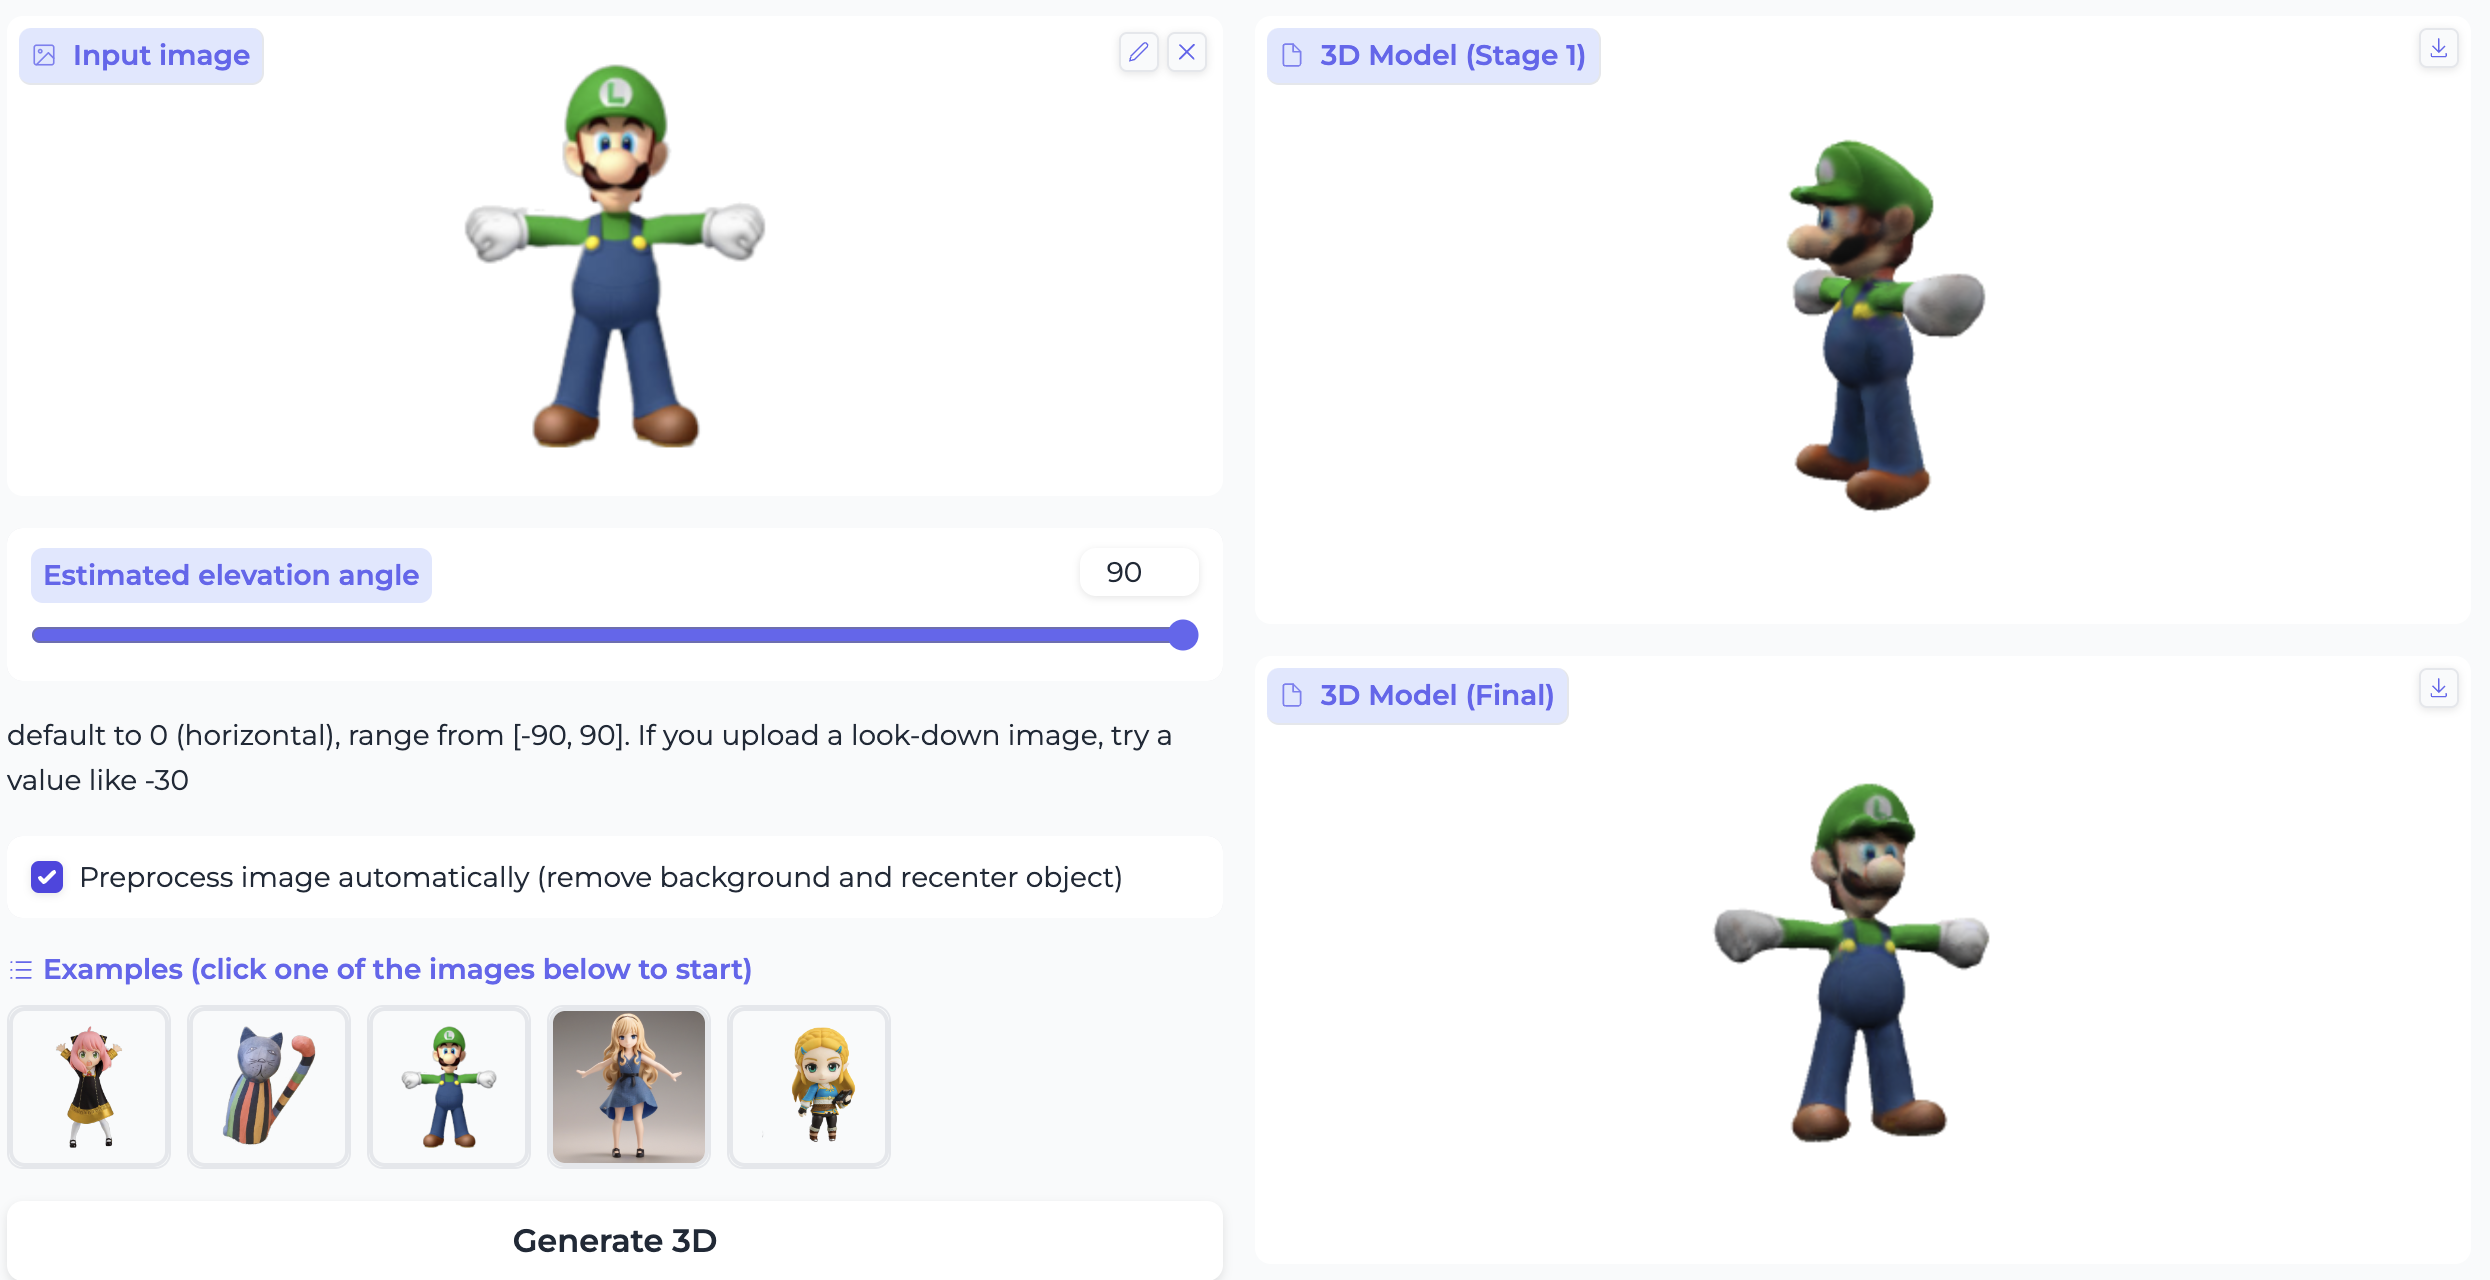Click the list icon next to Examples heading
This screenshot has width=2490, height=1280.
pos(21,970)
